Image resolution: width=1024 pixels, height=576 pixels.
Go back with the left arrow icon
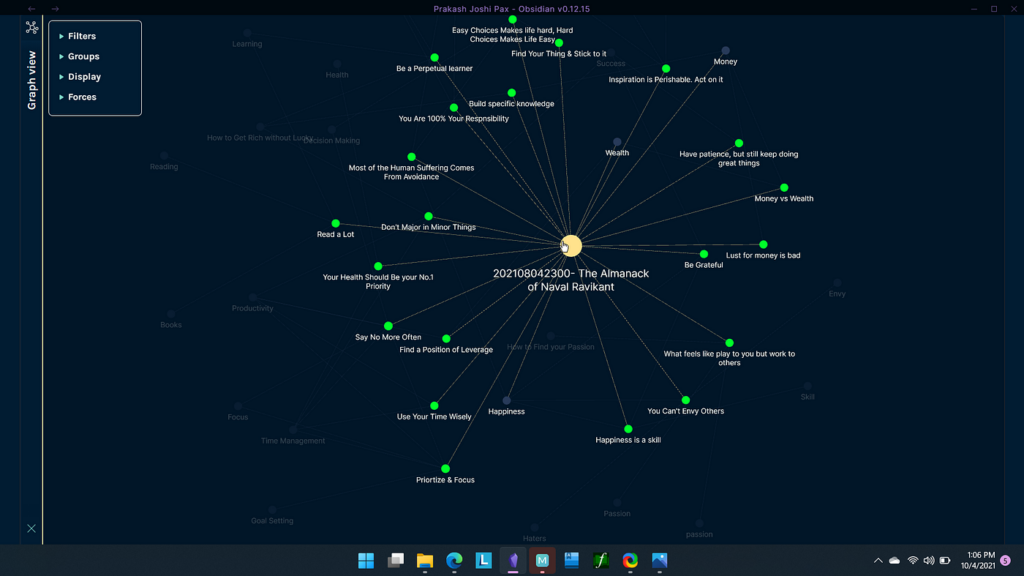point(31,8)
